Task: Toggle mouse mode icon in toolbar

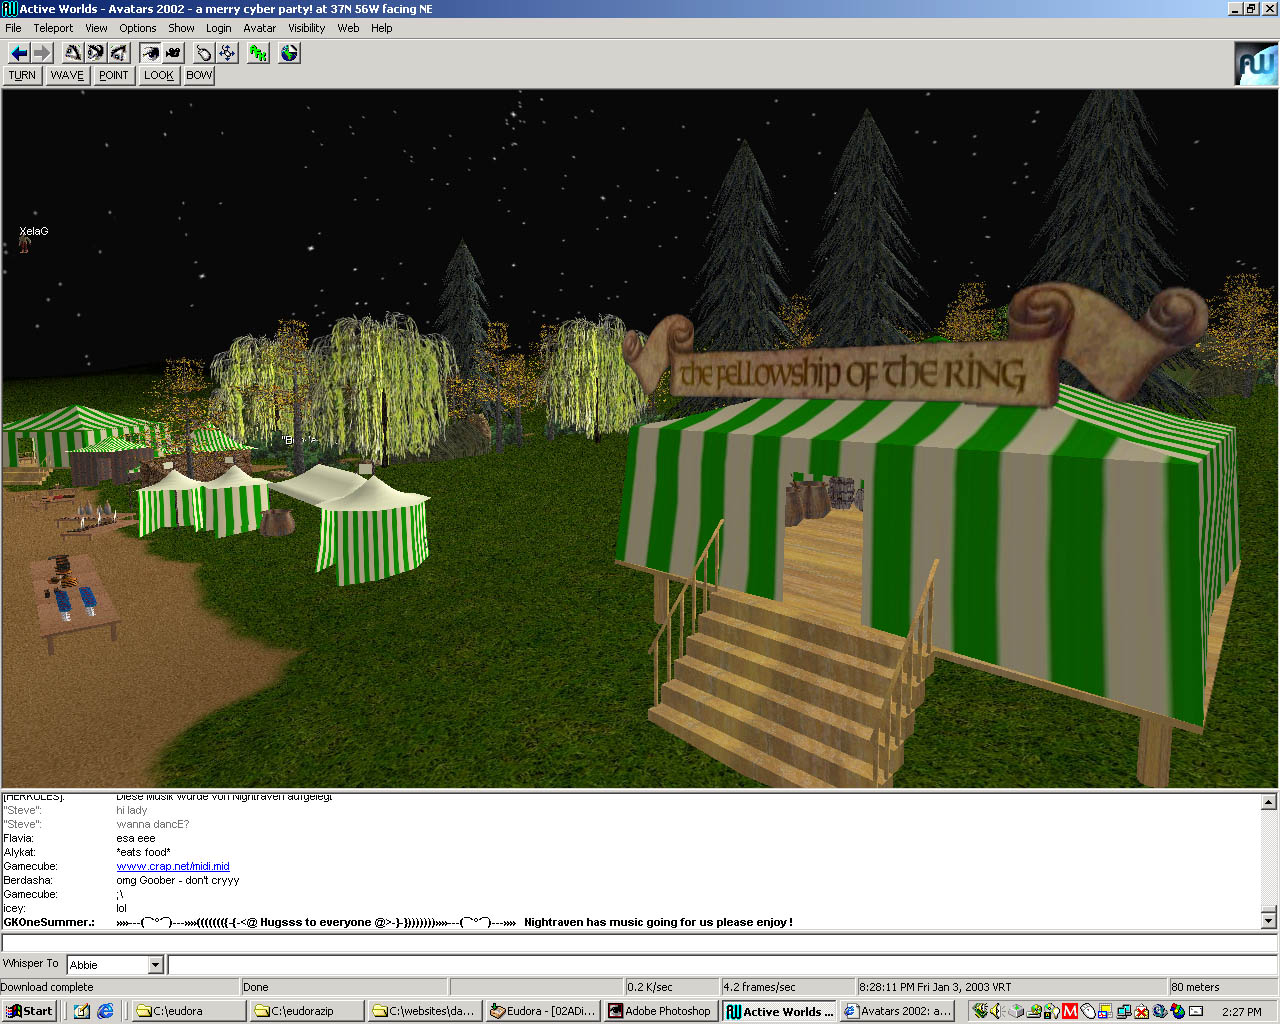Action: [204, 53]
